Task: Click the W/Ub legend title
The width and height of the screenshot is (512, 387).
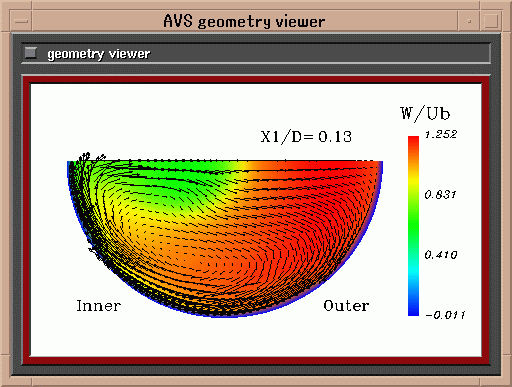Action: [425, 113]
